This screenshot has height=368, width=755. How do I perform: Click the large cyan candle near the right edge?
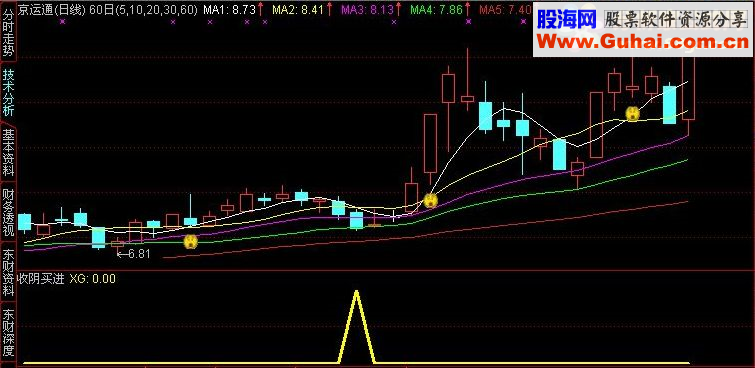click(669, 105)
